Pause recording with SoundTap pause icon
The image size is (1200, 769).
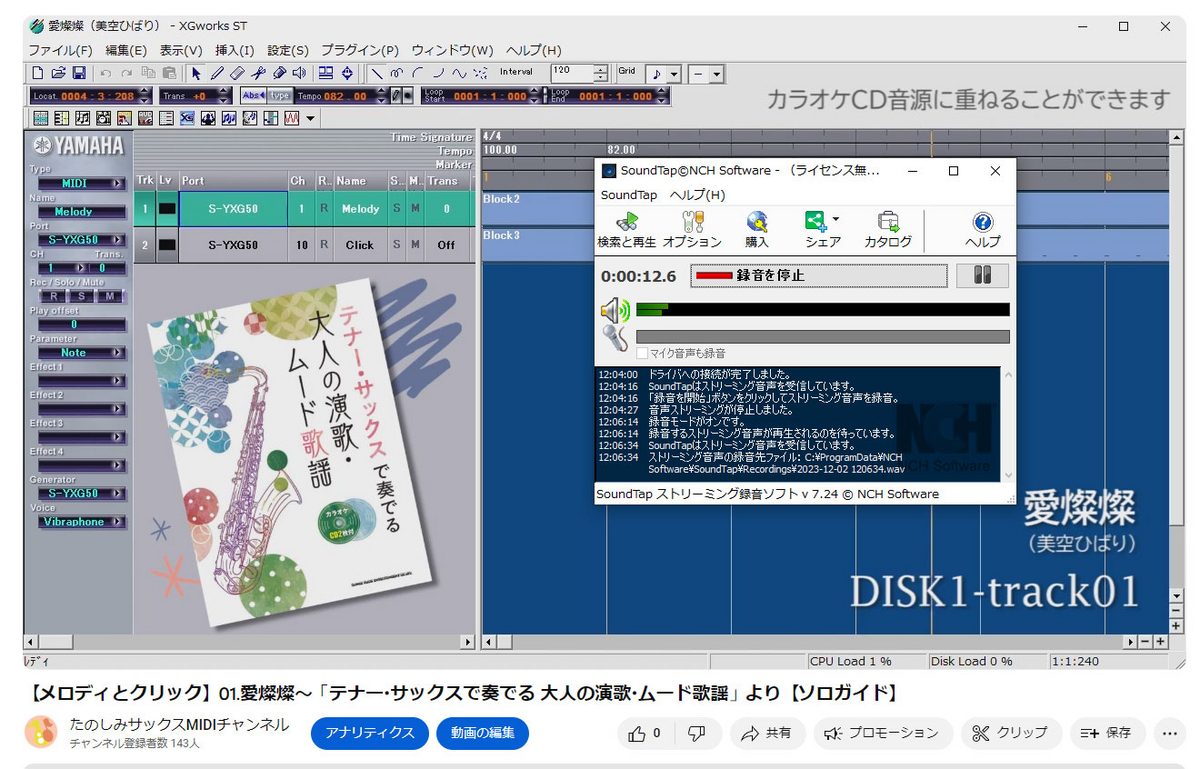click(983, 276)
